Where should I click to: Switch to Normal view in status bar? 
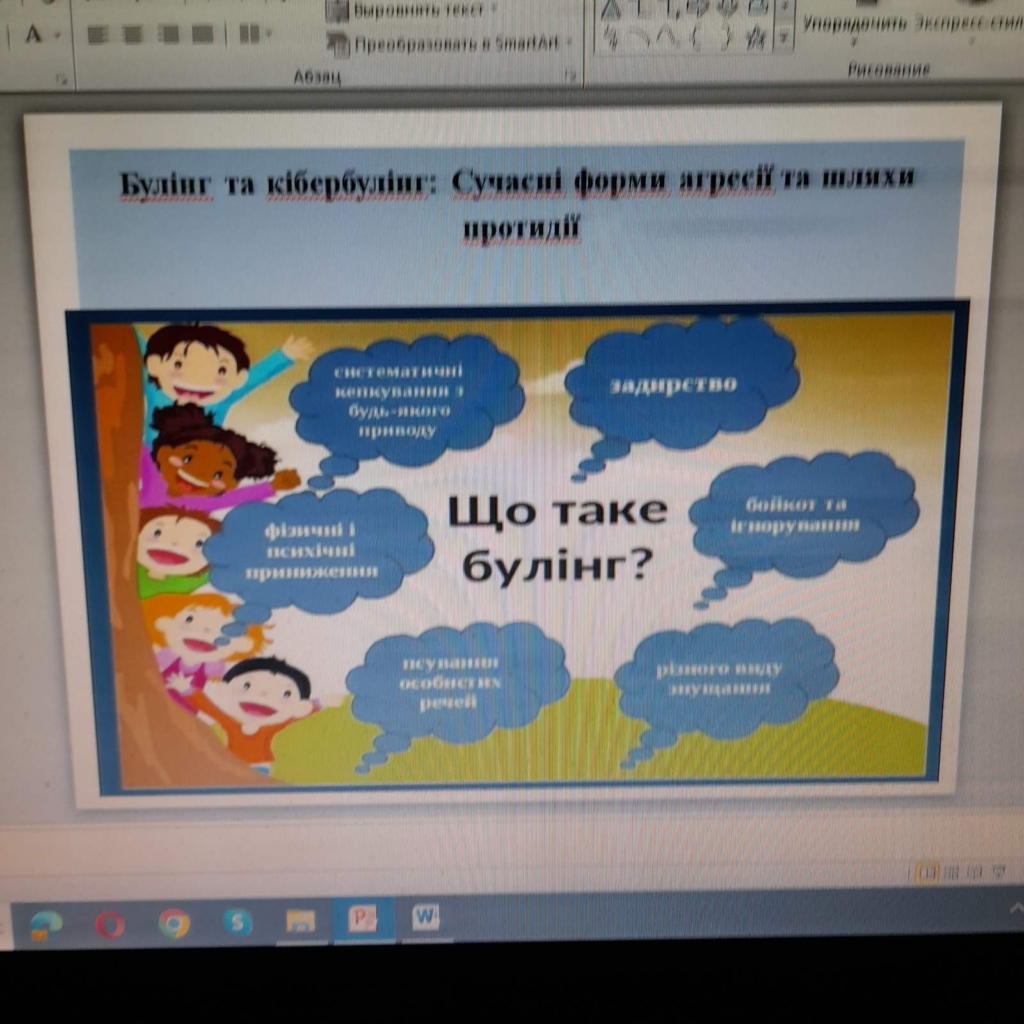927,872
